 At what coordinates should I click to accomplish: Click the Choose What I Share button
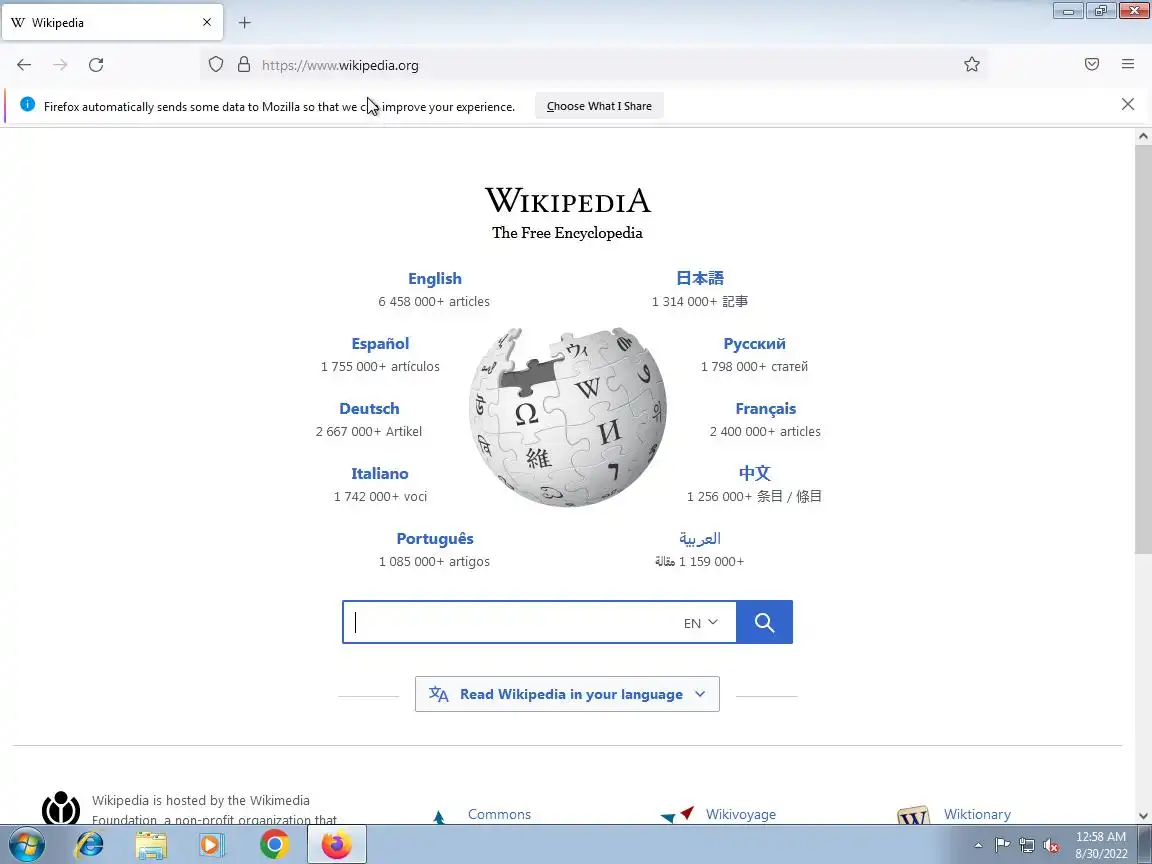point(599,106)
